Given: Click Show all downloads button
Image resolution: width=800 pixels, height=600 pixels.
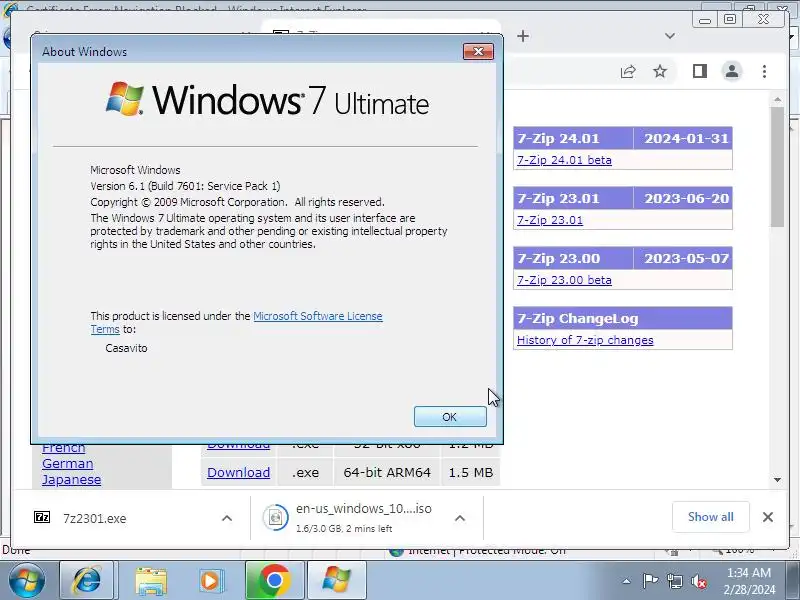Looking at the screenshot, I should pyautogui.click(x=711, y=517).
